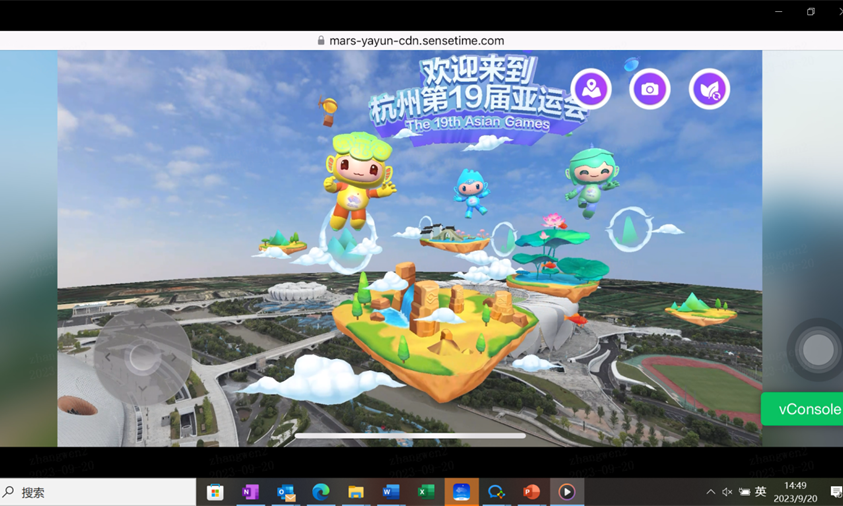Push the left joystick's right arrow
The image size is (843, 506).
coord(174,357)
